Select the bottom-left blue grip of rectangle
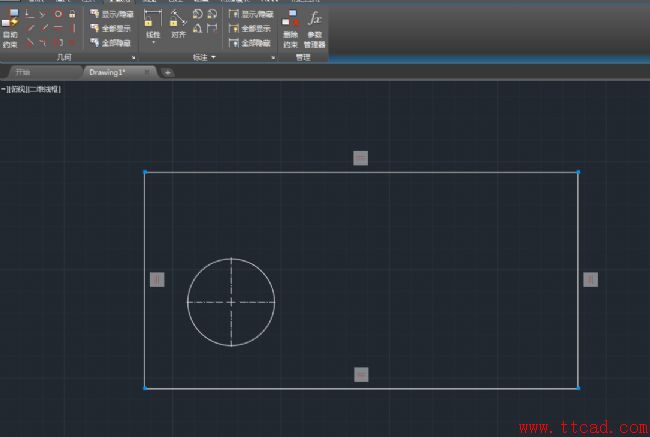This screenshot has width=650, height=437. point(145,388)
